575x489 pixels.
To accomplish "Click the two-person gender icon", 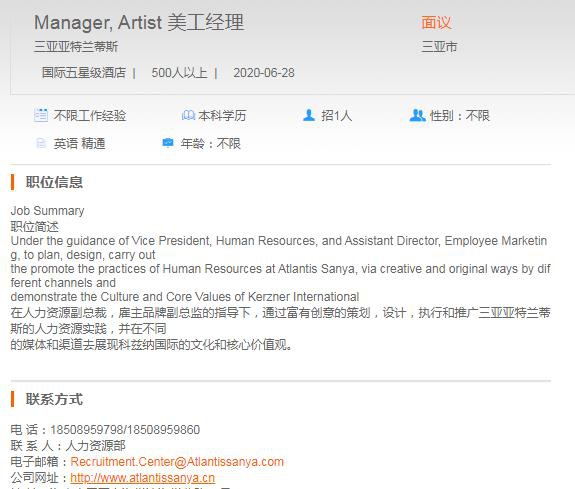I will point(417,115).
